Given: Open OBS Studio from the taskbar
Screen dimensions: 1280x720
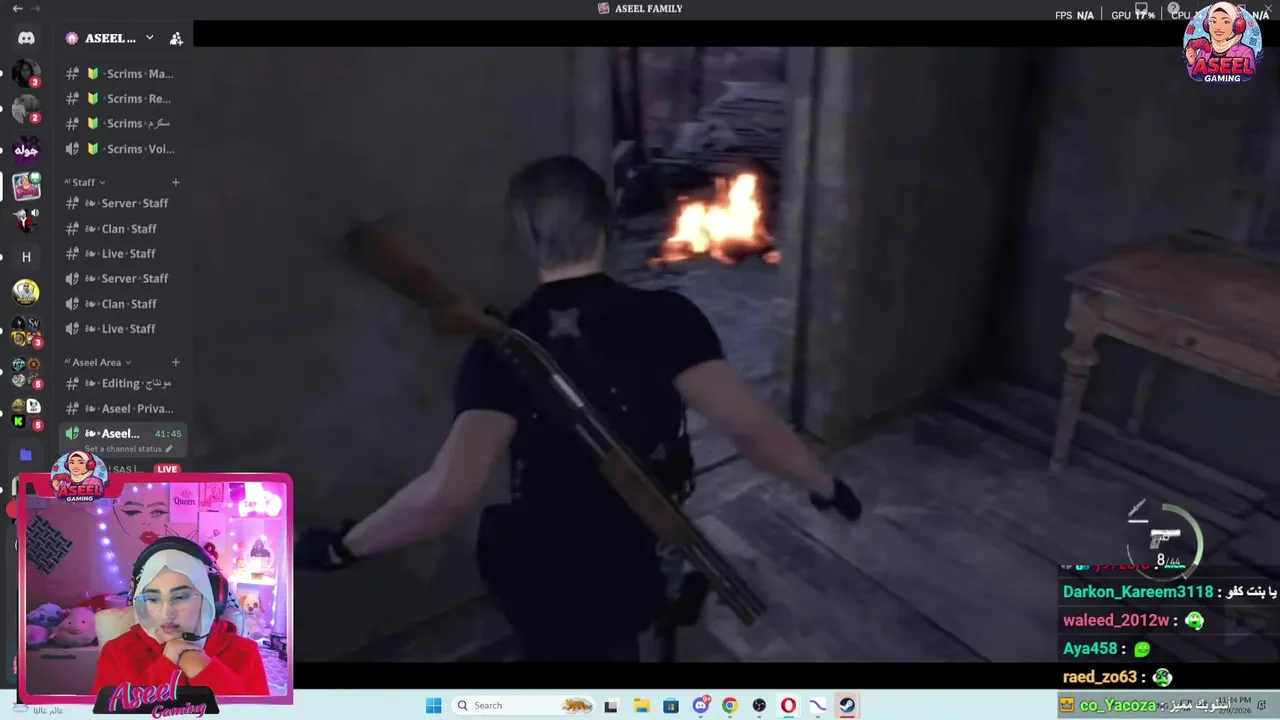Looking at the screenshot, I should [759, 705].
